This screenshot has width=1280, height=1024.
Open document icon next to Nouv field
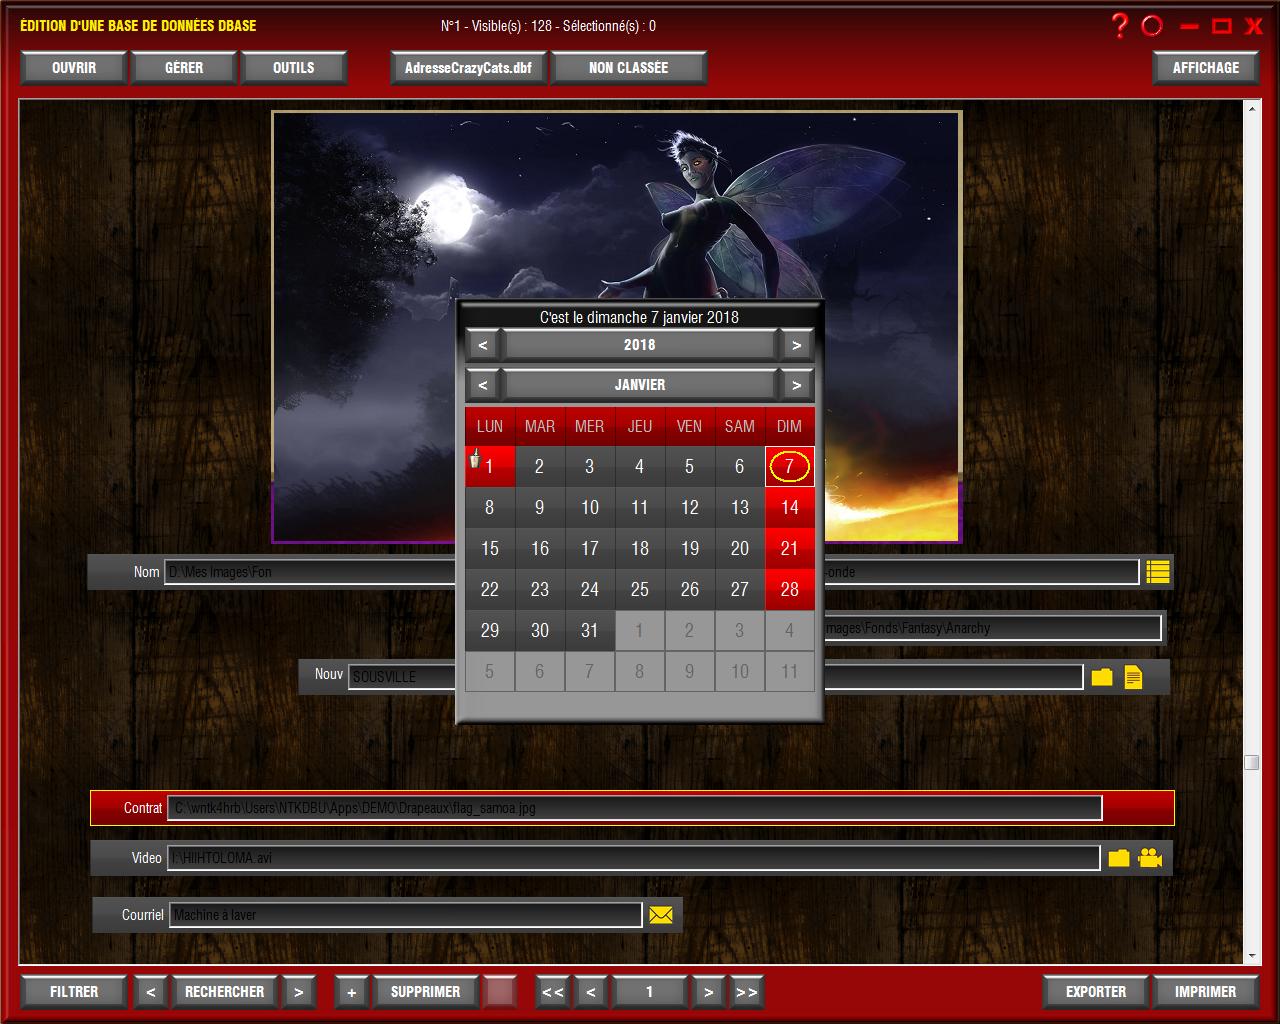(1133, 677)
